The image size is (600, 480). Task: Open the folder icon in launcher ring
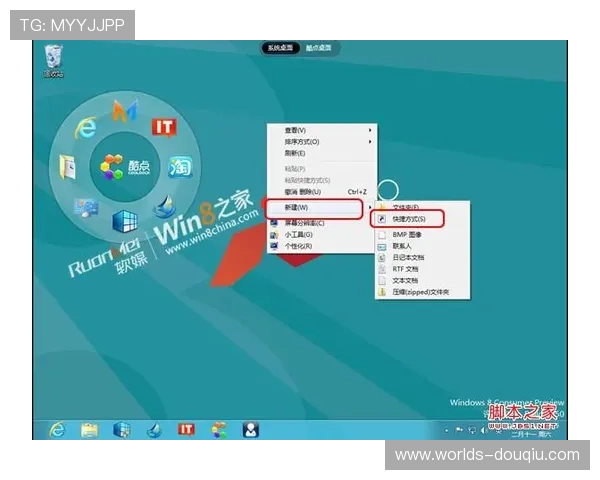69,166
